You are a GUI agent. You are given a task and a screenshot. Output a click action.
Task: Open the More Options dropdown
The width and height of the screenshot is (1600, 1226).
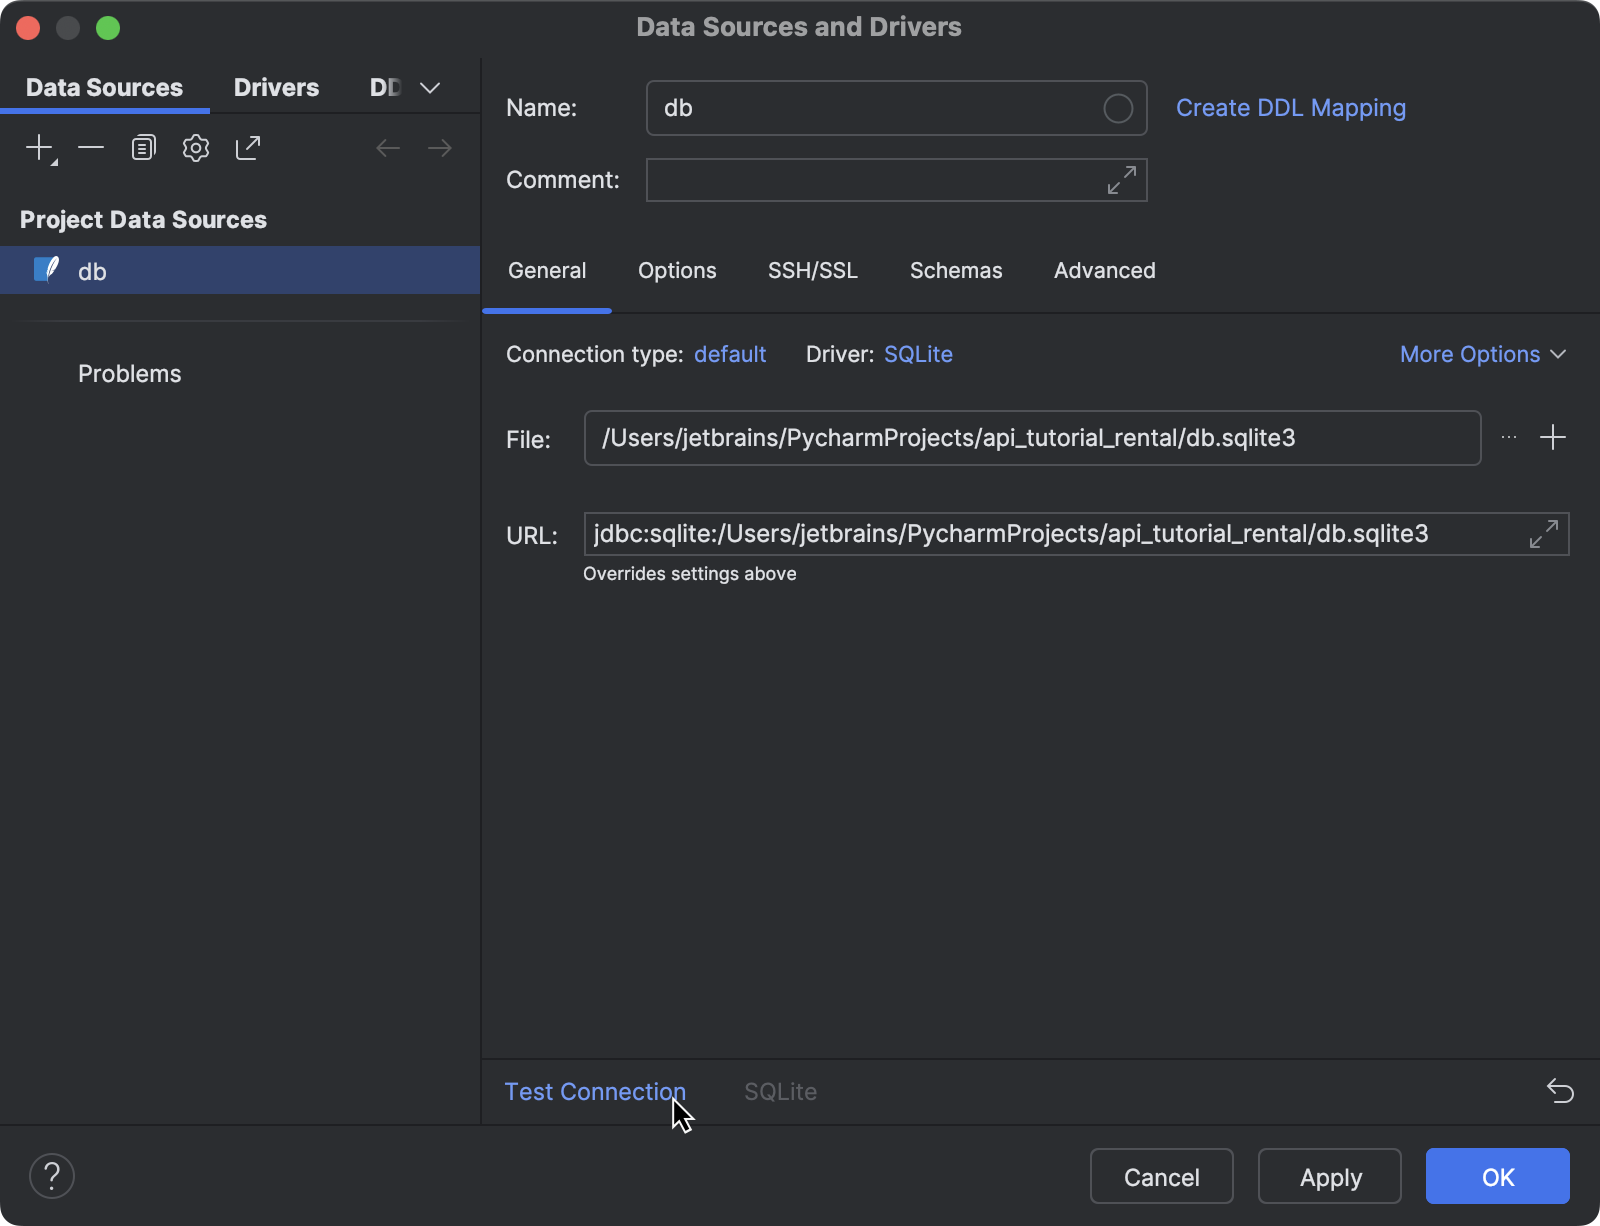(1482, 354)
